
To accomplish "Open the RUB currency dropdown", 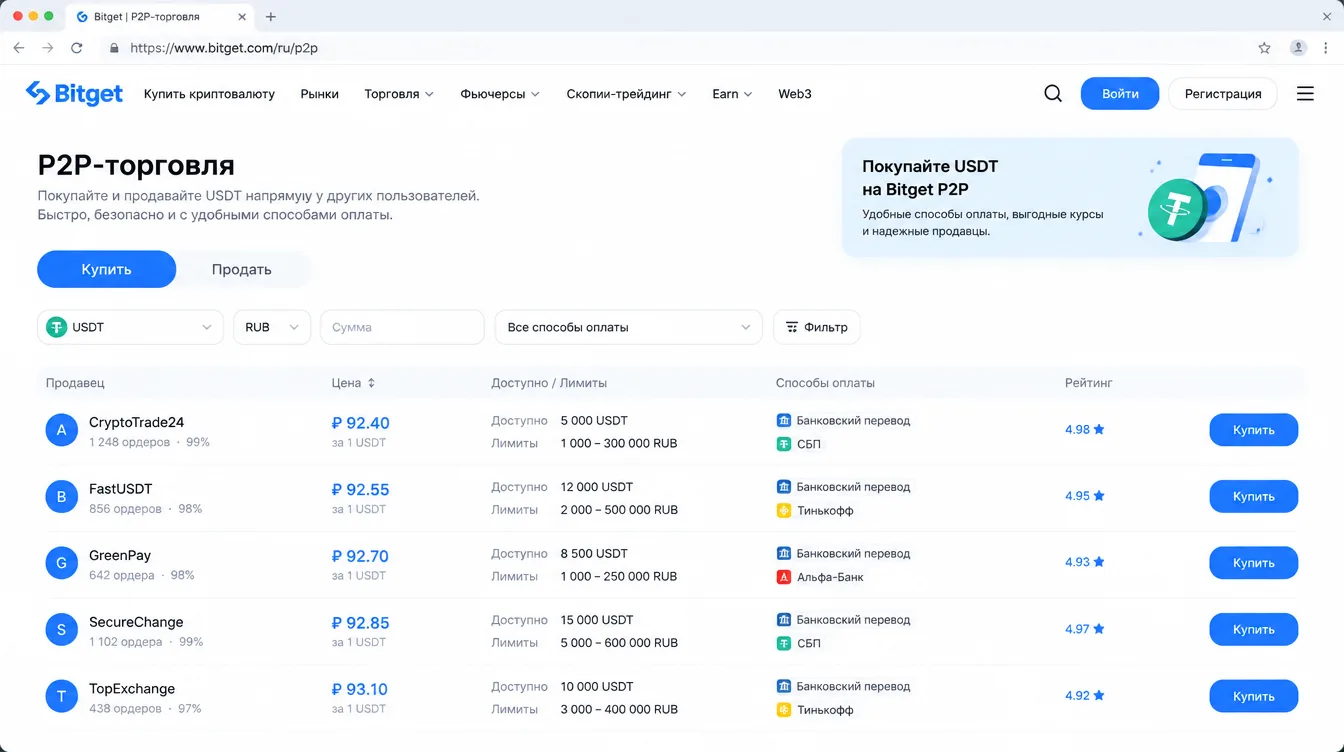I will pyautogui.click(x=272, y=327).
